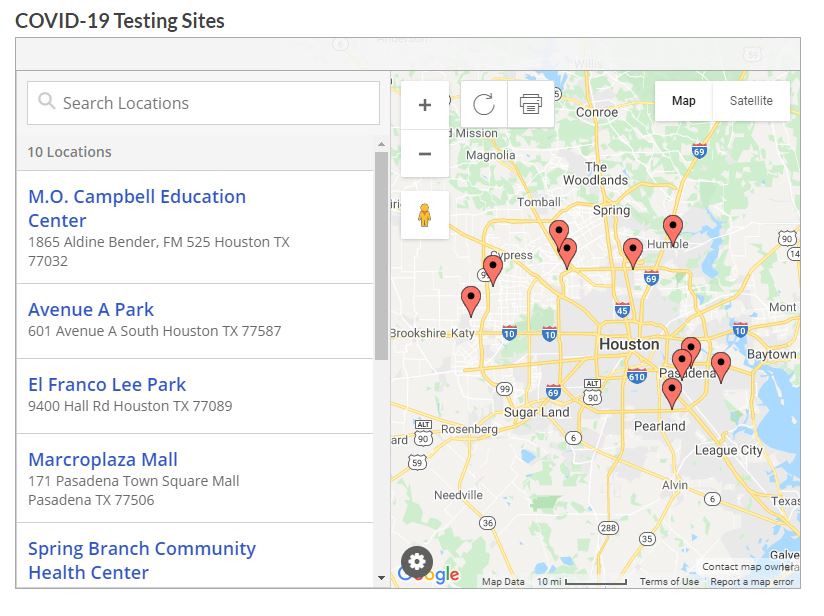
Task: Open Avenue A Park location
Action: (91, 310)
